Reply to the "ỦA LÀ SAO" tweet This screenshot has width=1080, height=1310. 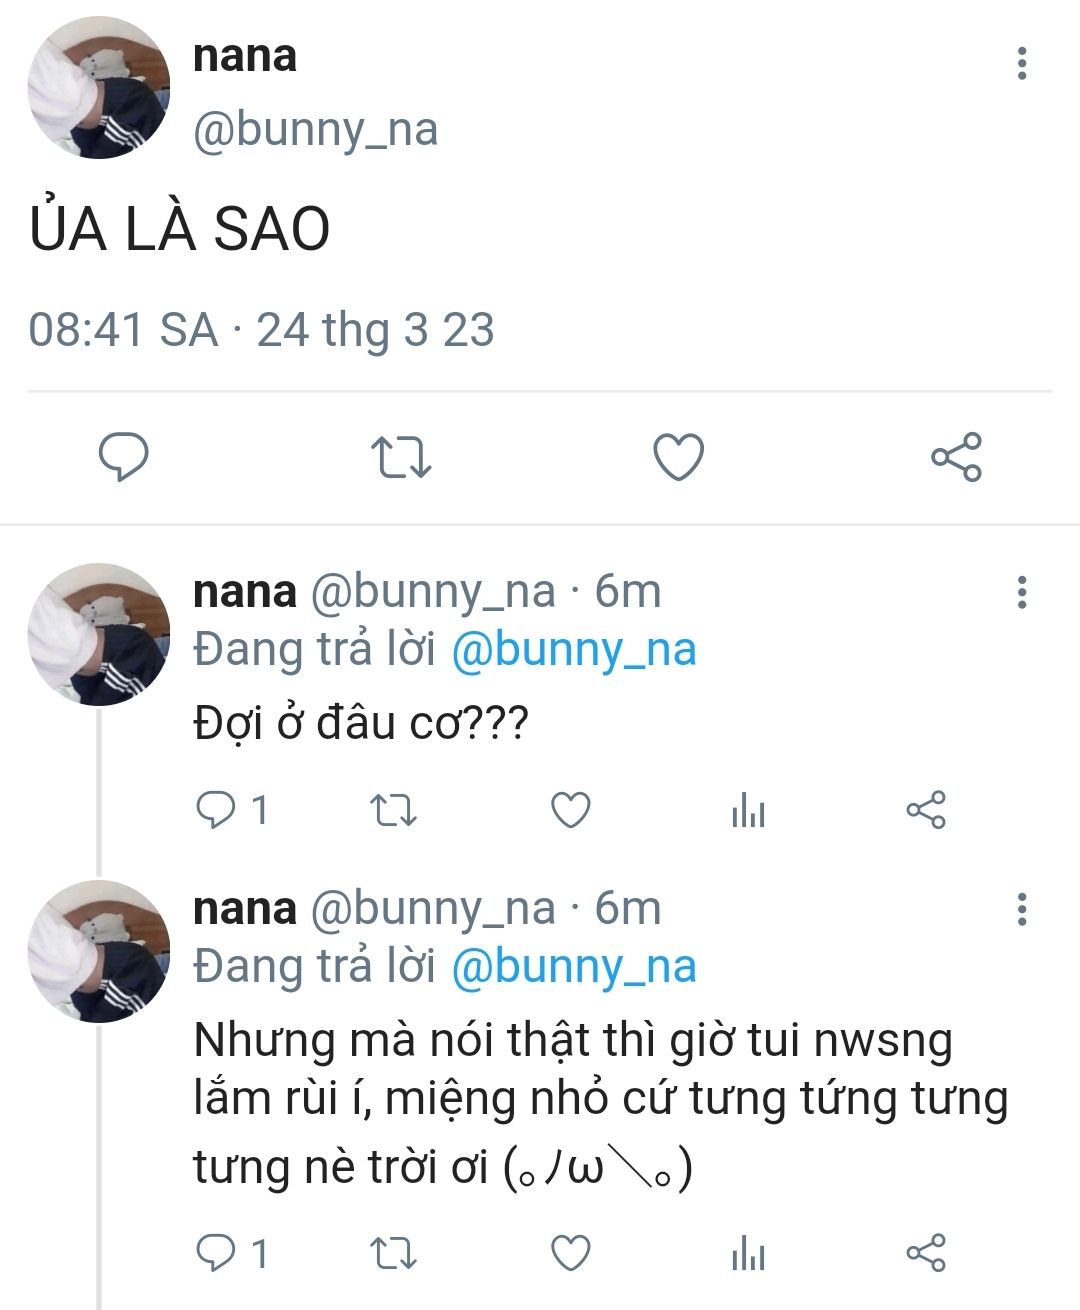tap(123, 458)
